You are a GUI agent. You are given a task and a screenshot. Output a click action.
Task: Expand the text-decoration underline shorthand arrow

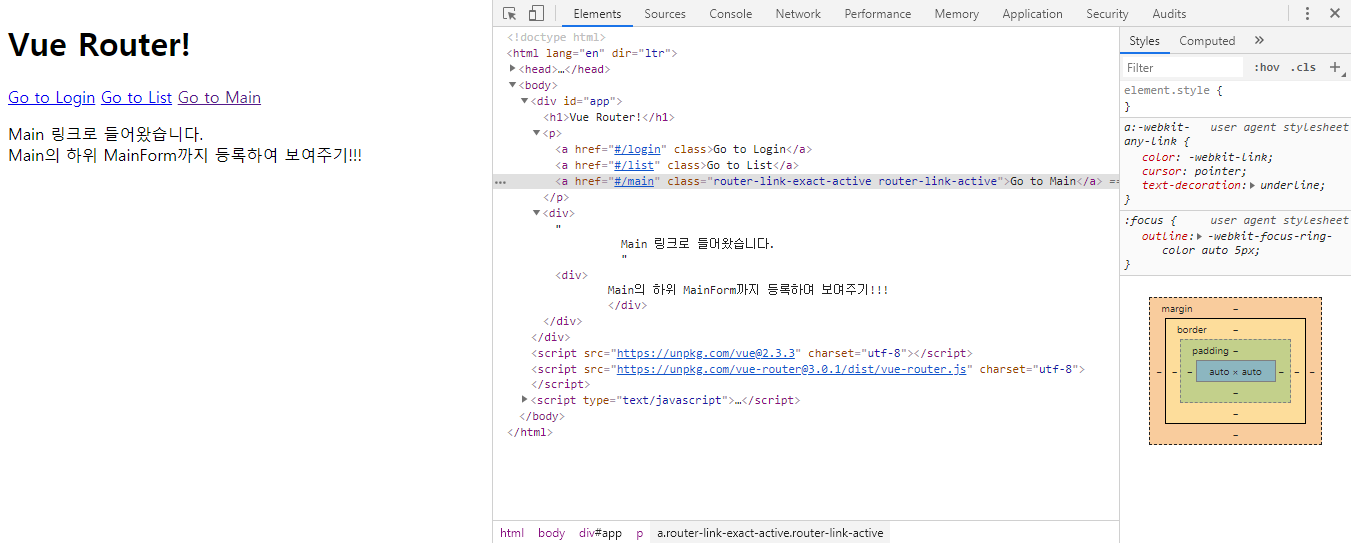point(1253,185)
